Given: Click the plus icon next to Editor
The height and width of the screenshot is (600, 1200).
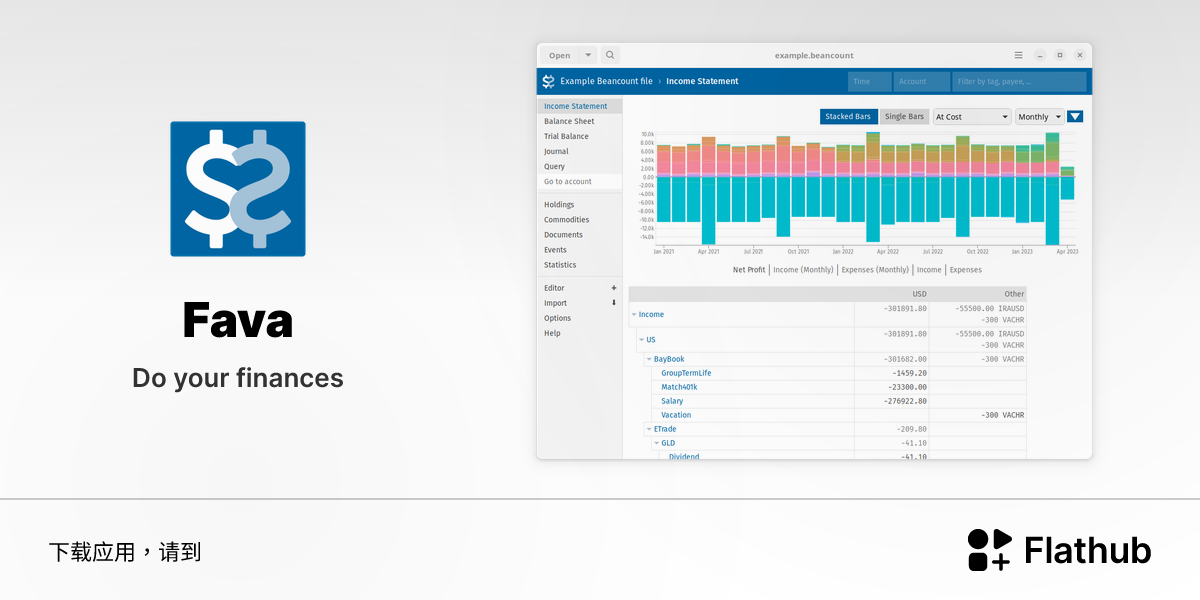Looking at the screenshot, I should (614, 288).
